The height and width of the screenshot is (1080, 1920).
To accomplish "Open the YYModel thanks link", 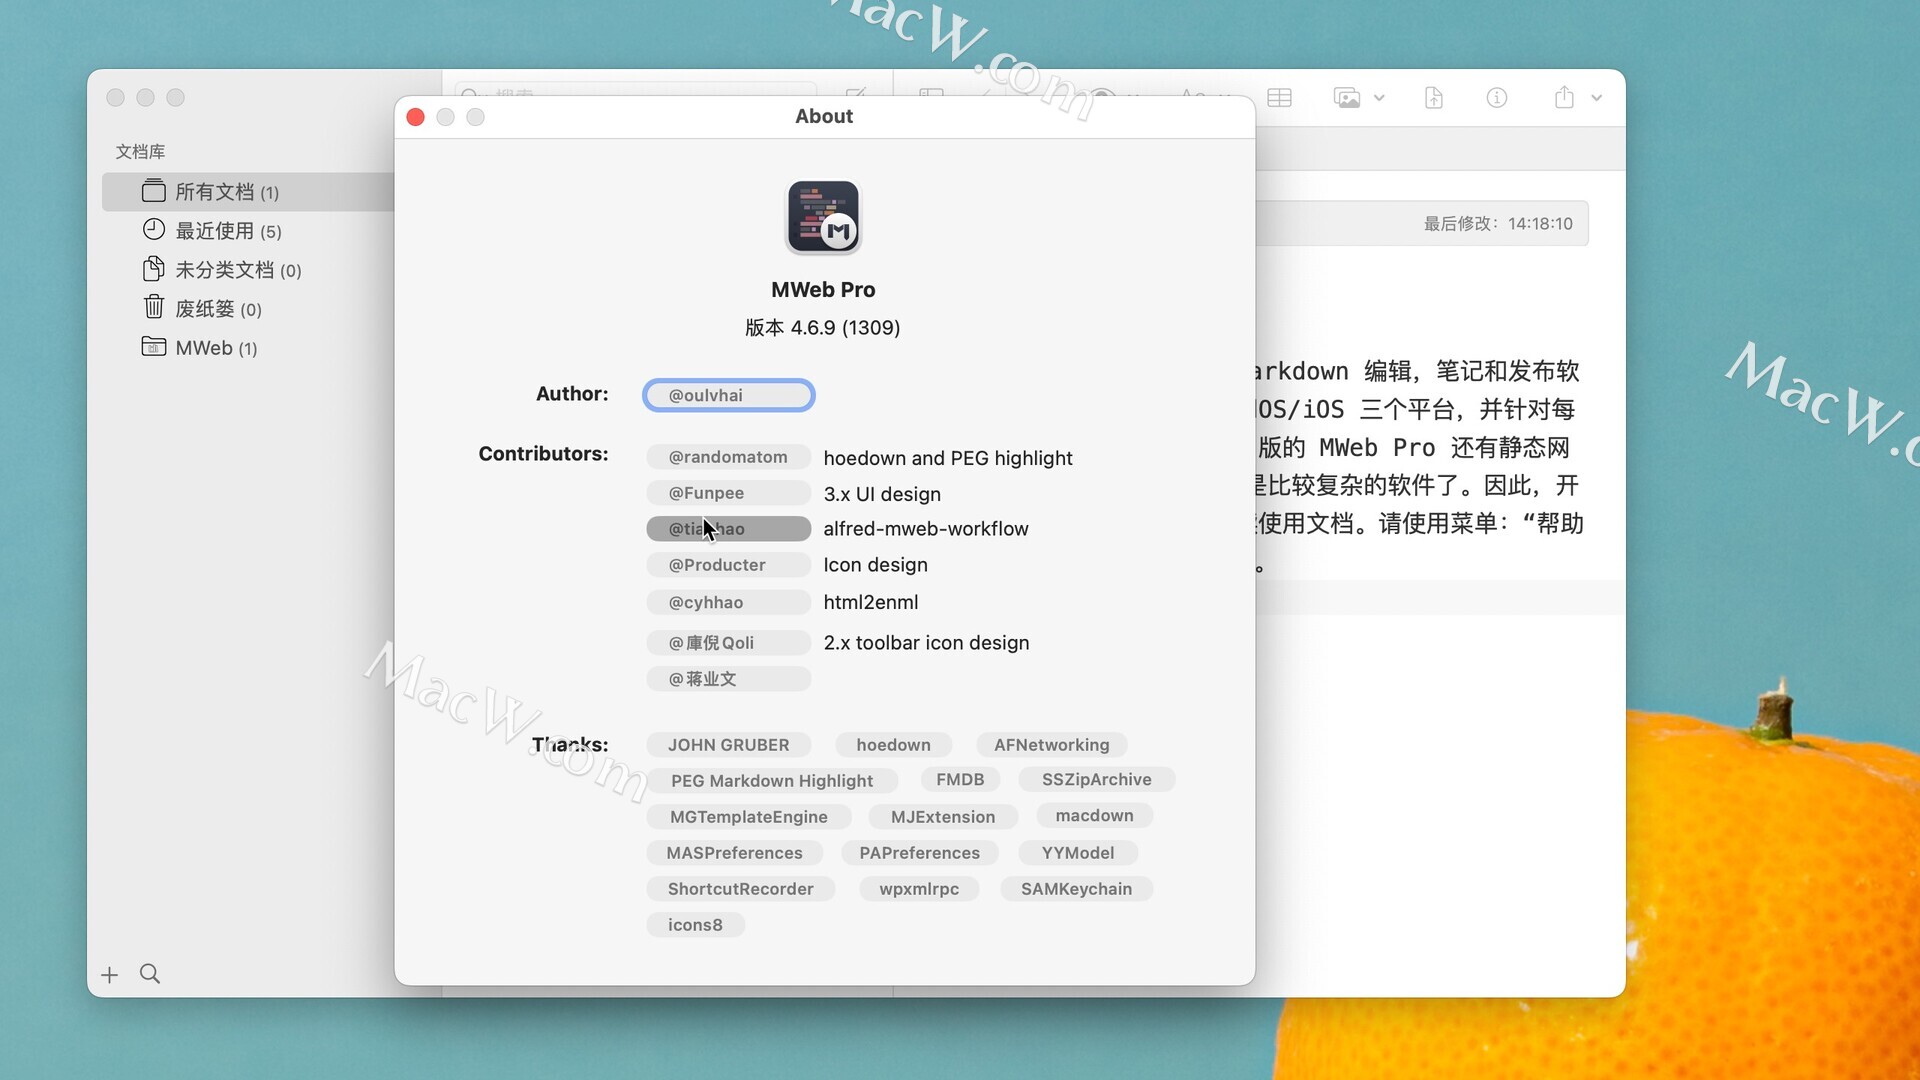I will point(1078,853).
